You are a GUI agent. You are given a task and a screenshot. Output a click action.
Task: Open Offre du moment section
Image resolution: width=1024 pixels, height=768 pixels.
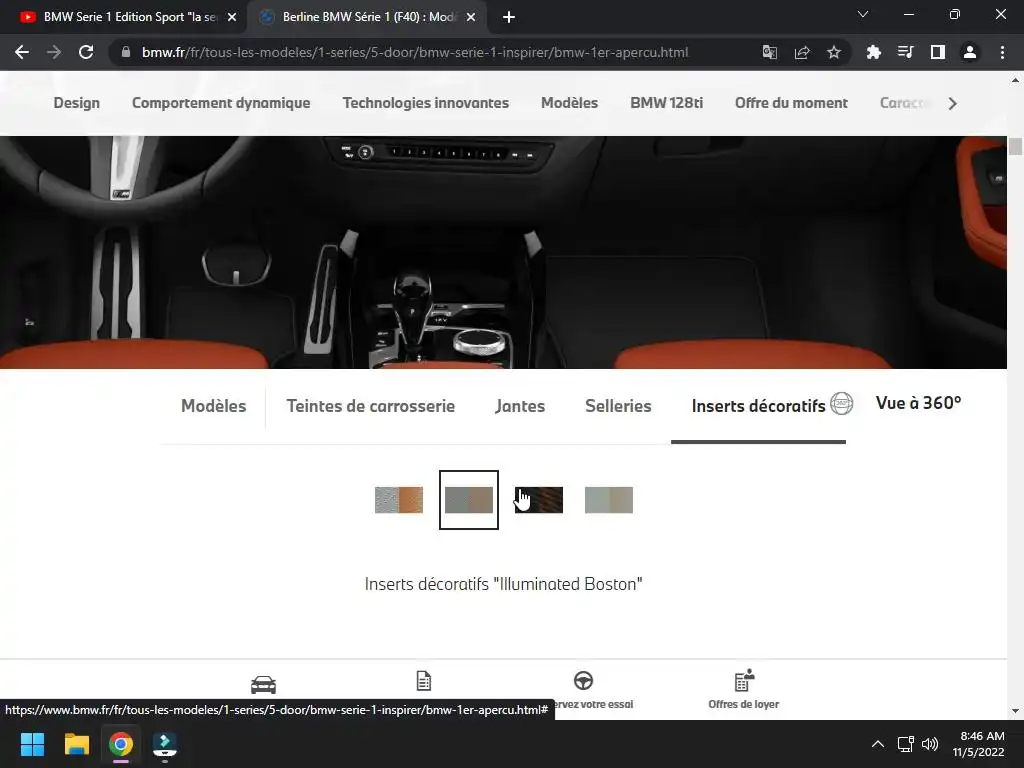point(792,103)
